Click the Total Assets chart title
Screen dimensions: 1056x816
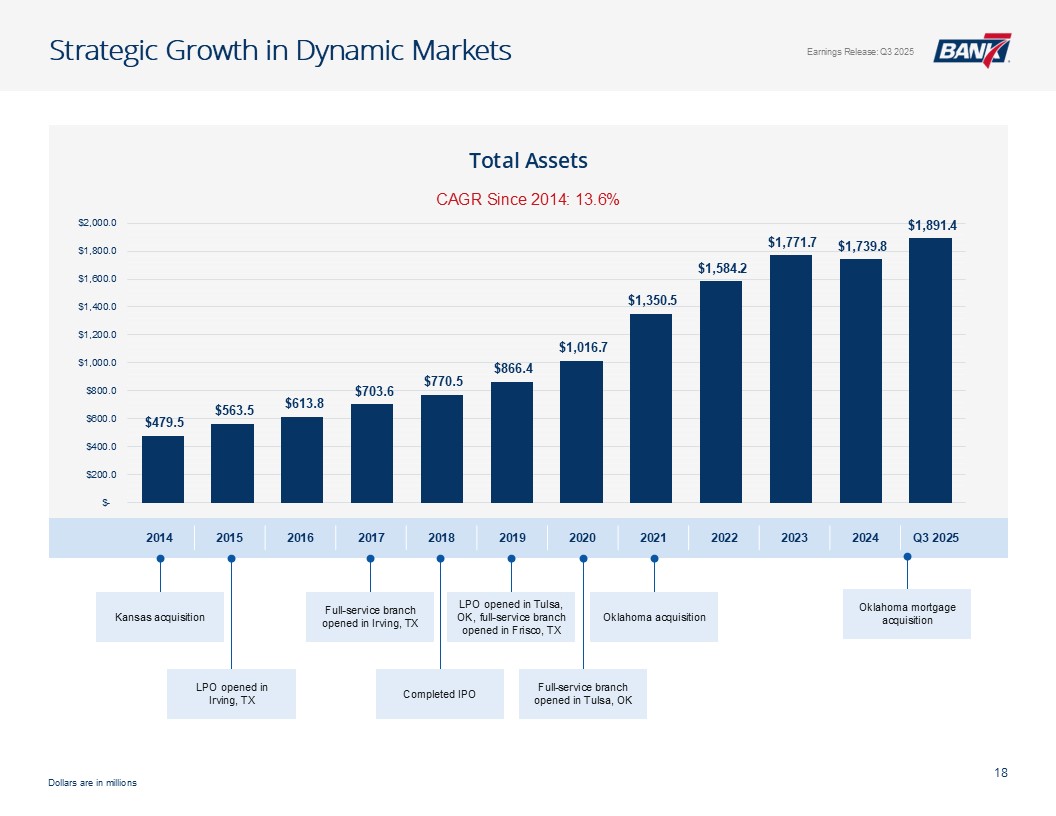[x=528, y=160]
